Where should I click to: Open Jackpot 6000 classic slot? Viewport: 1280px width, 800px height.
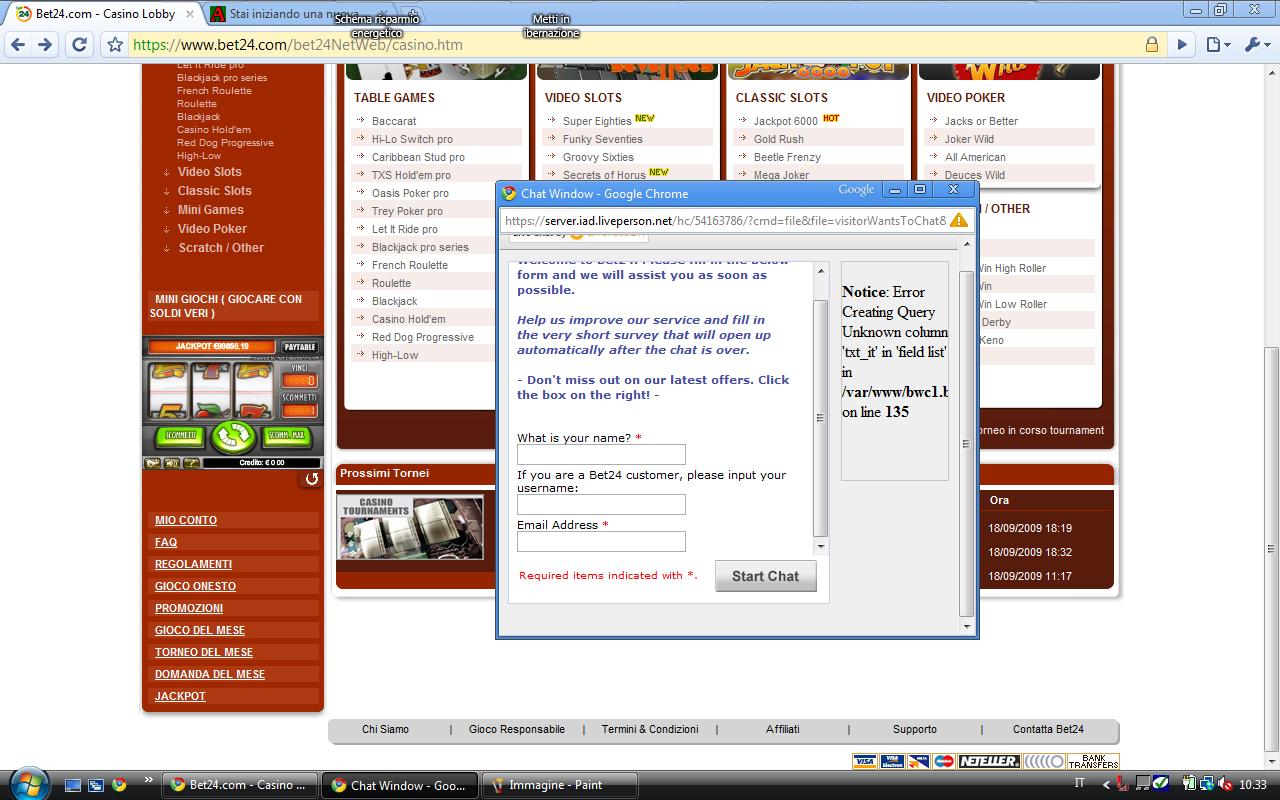pyautogui.click(x=786, y=121)
